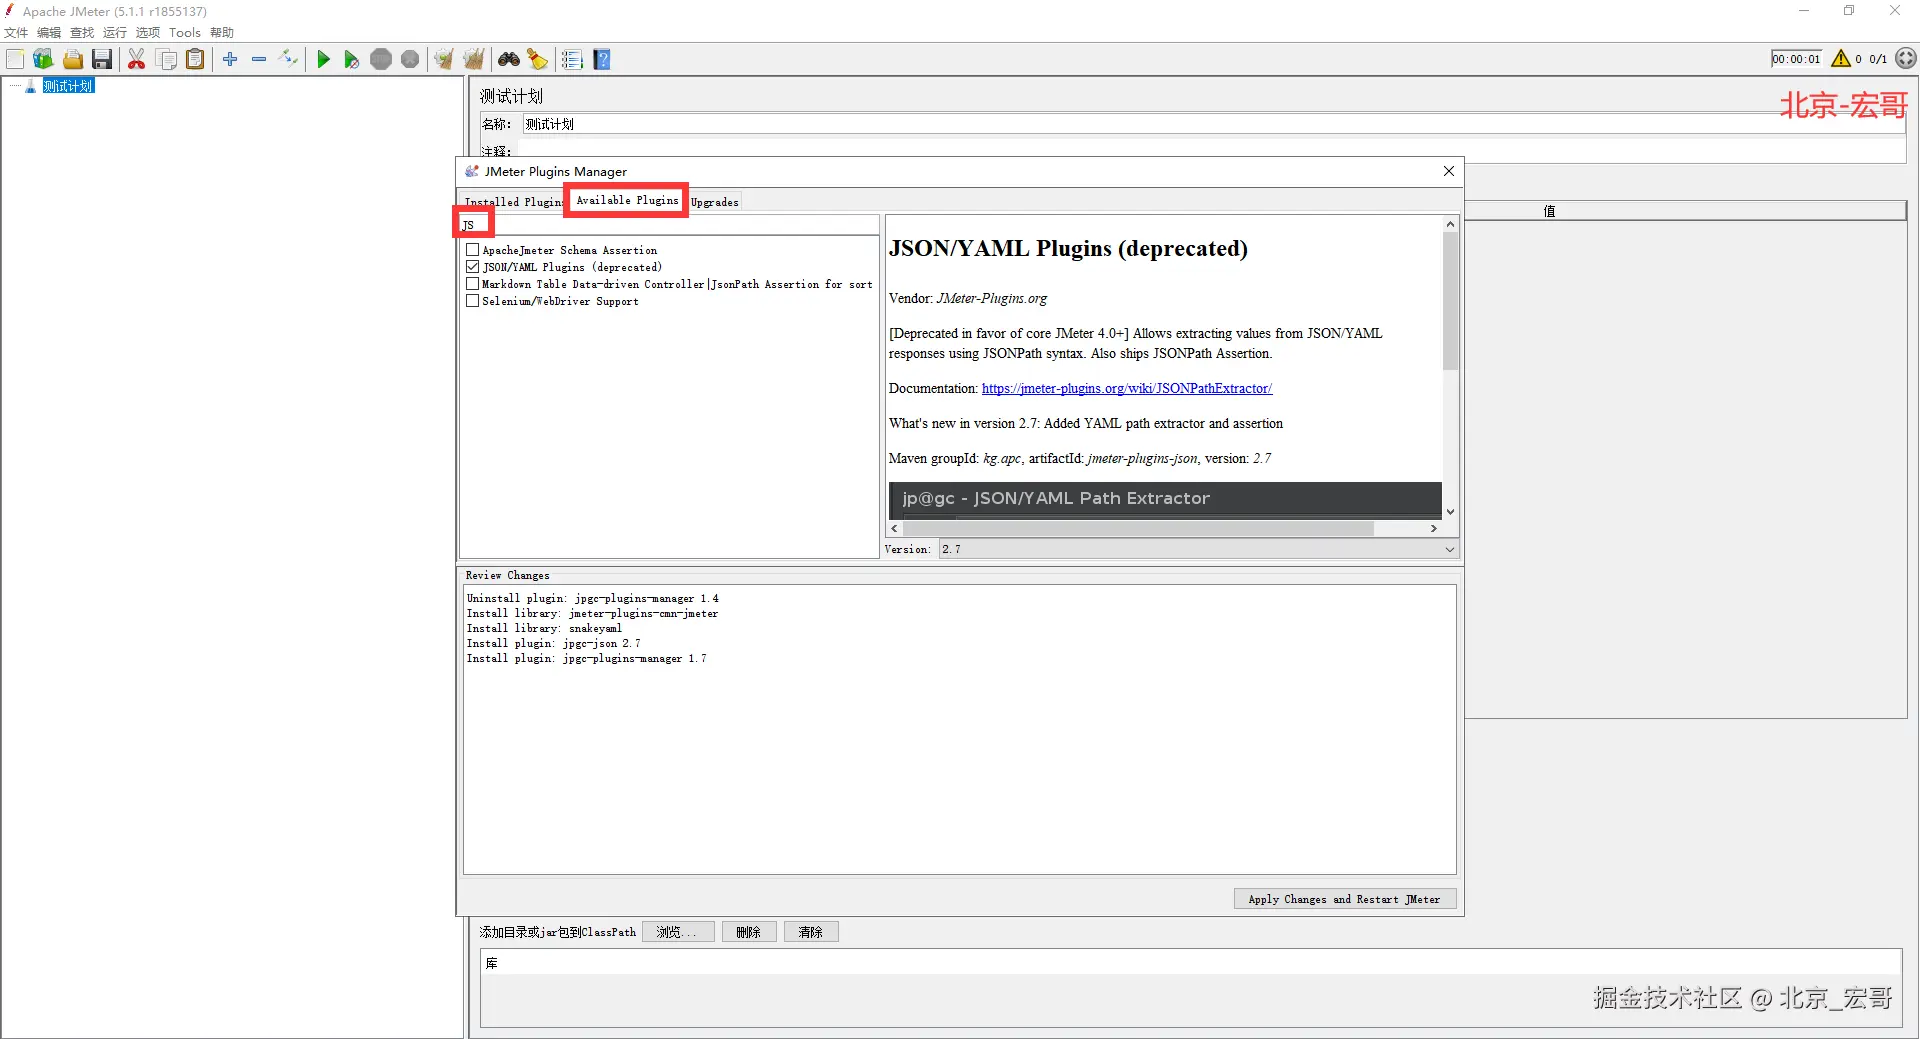Click Apply Changes and Restart JMeter
The image size is (1920, 1039).
[x=1344, y=899]
